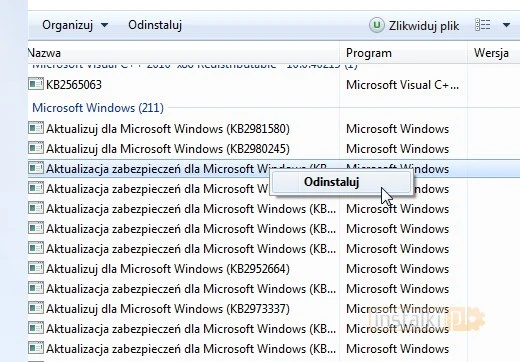The height and width of the screenshot is (362, 520).
Task: Collapse the Microsoft Windows (211) group
Action: [98, 108]
